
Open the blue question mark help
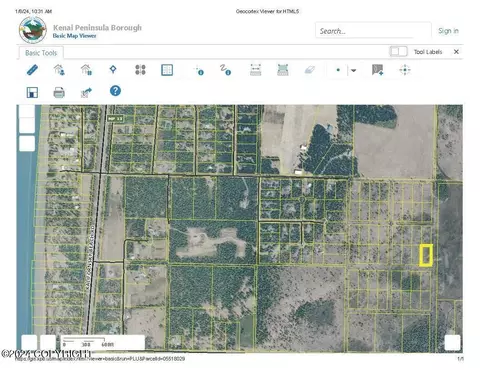click(115, 91)
